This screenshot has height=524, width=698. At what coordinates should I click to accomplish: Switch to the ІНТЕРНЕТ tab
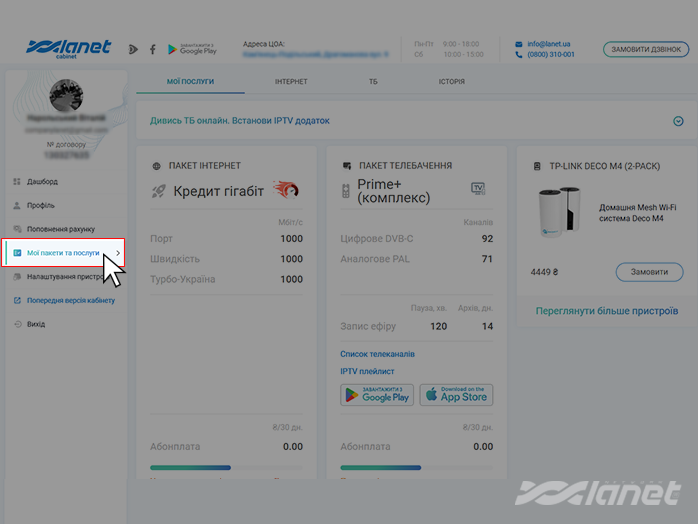coord(291,82)
